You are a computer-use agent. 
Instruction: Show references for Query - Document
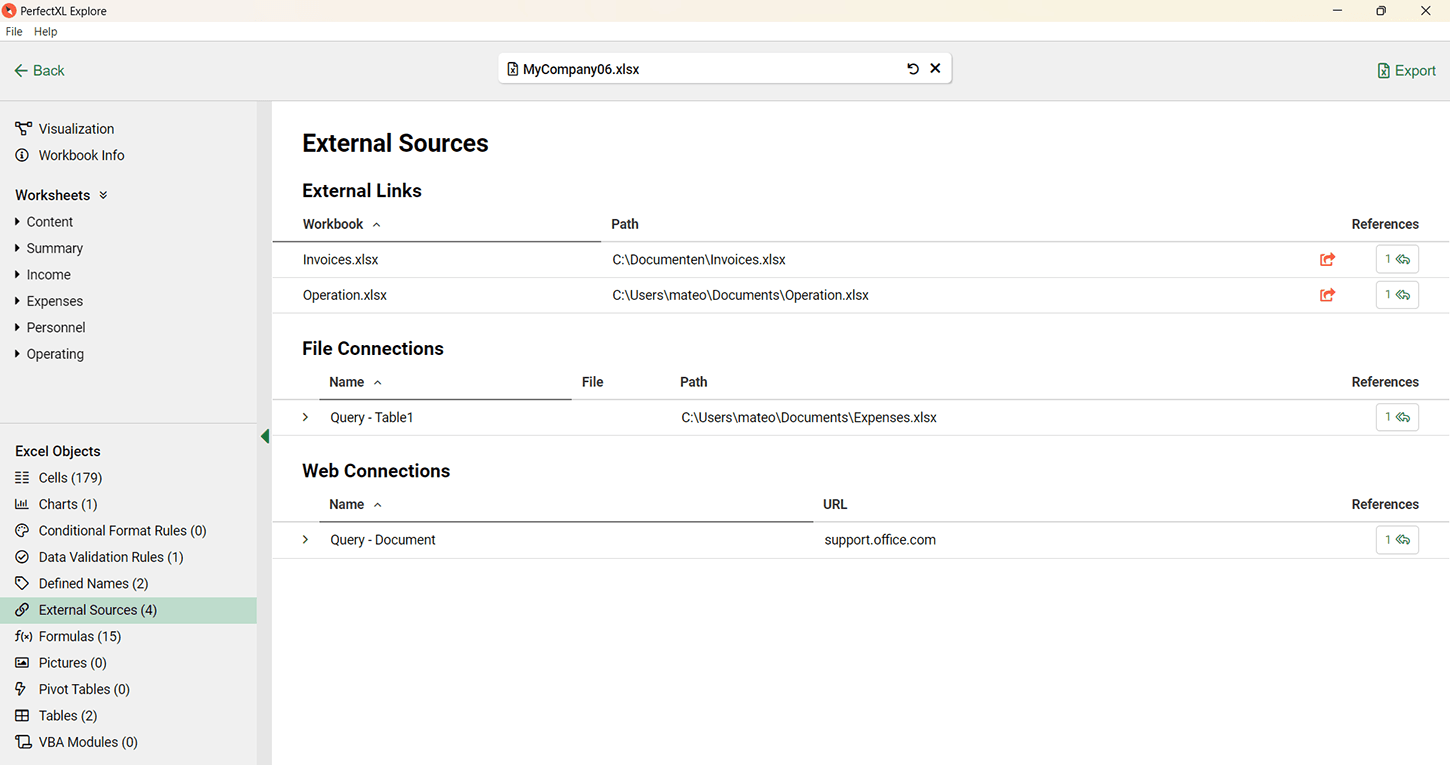1397,540
